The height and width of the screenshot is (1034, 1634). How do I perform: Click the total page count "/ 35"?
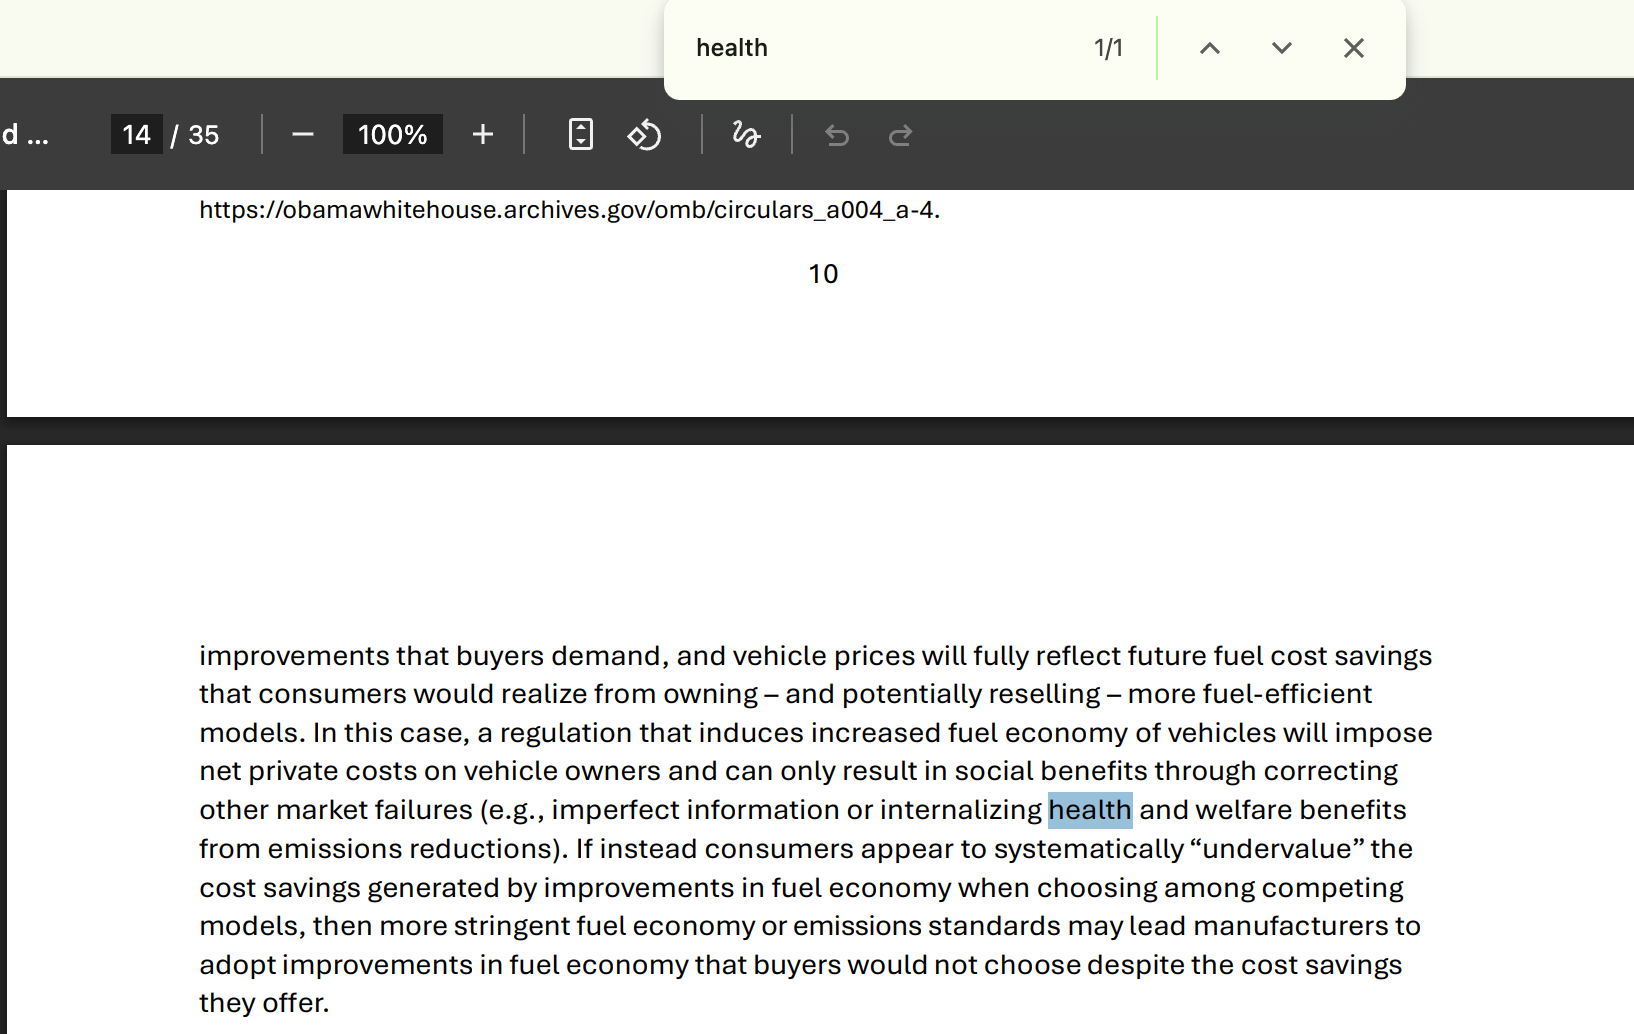[x=195, y=135]
